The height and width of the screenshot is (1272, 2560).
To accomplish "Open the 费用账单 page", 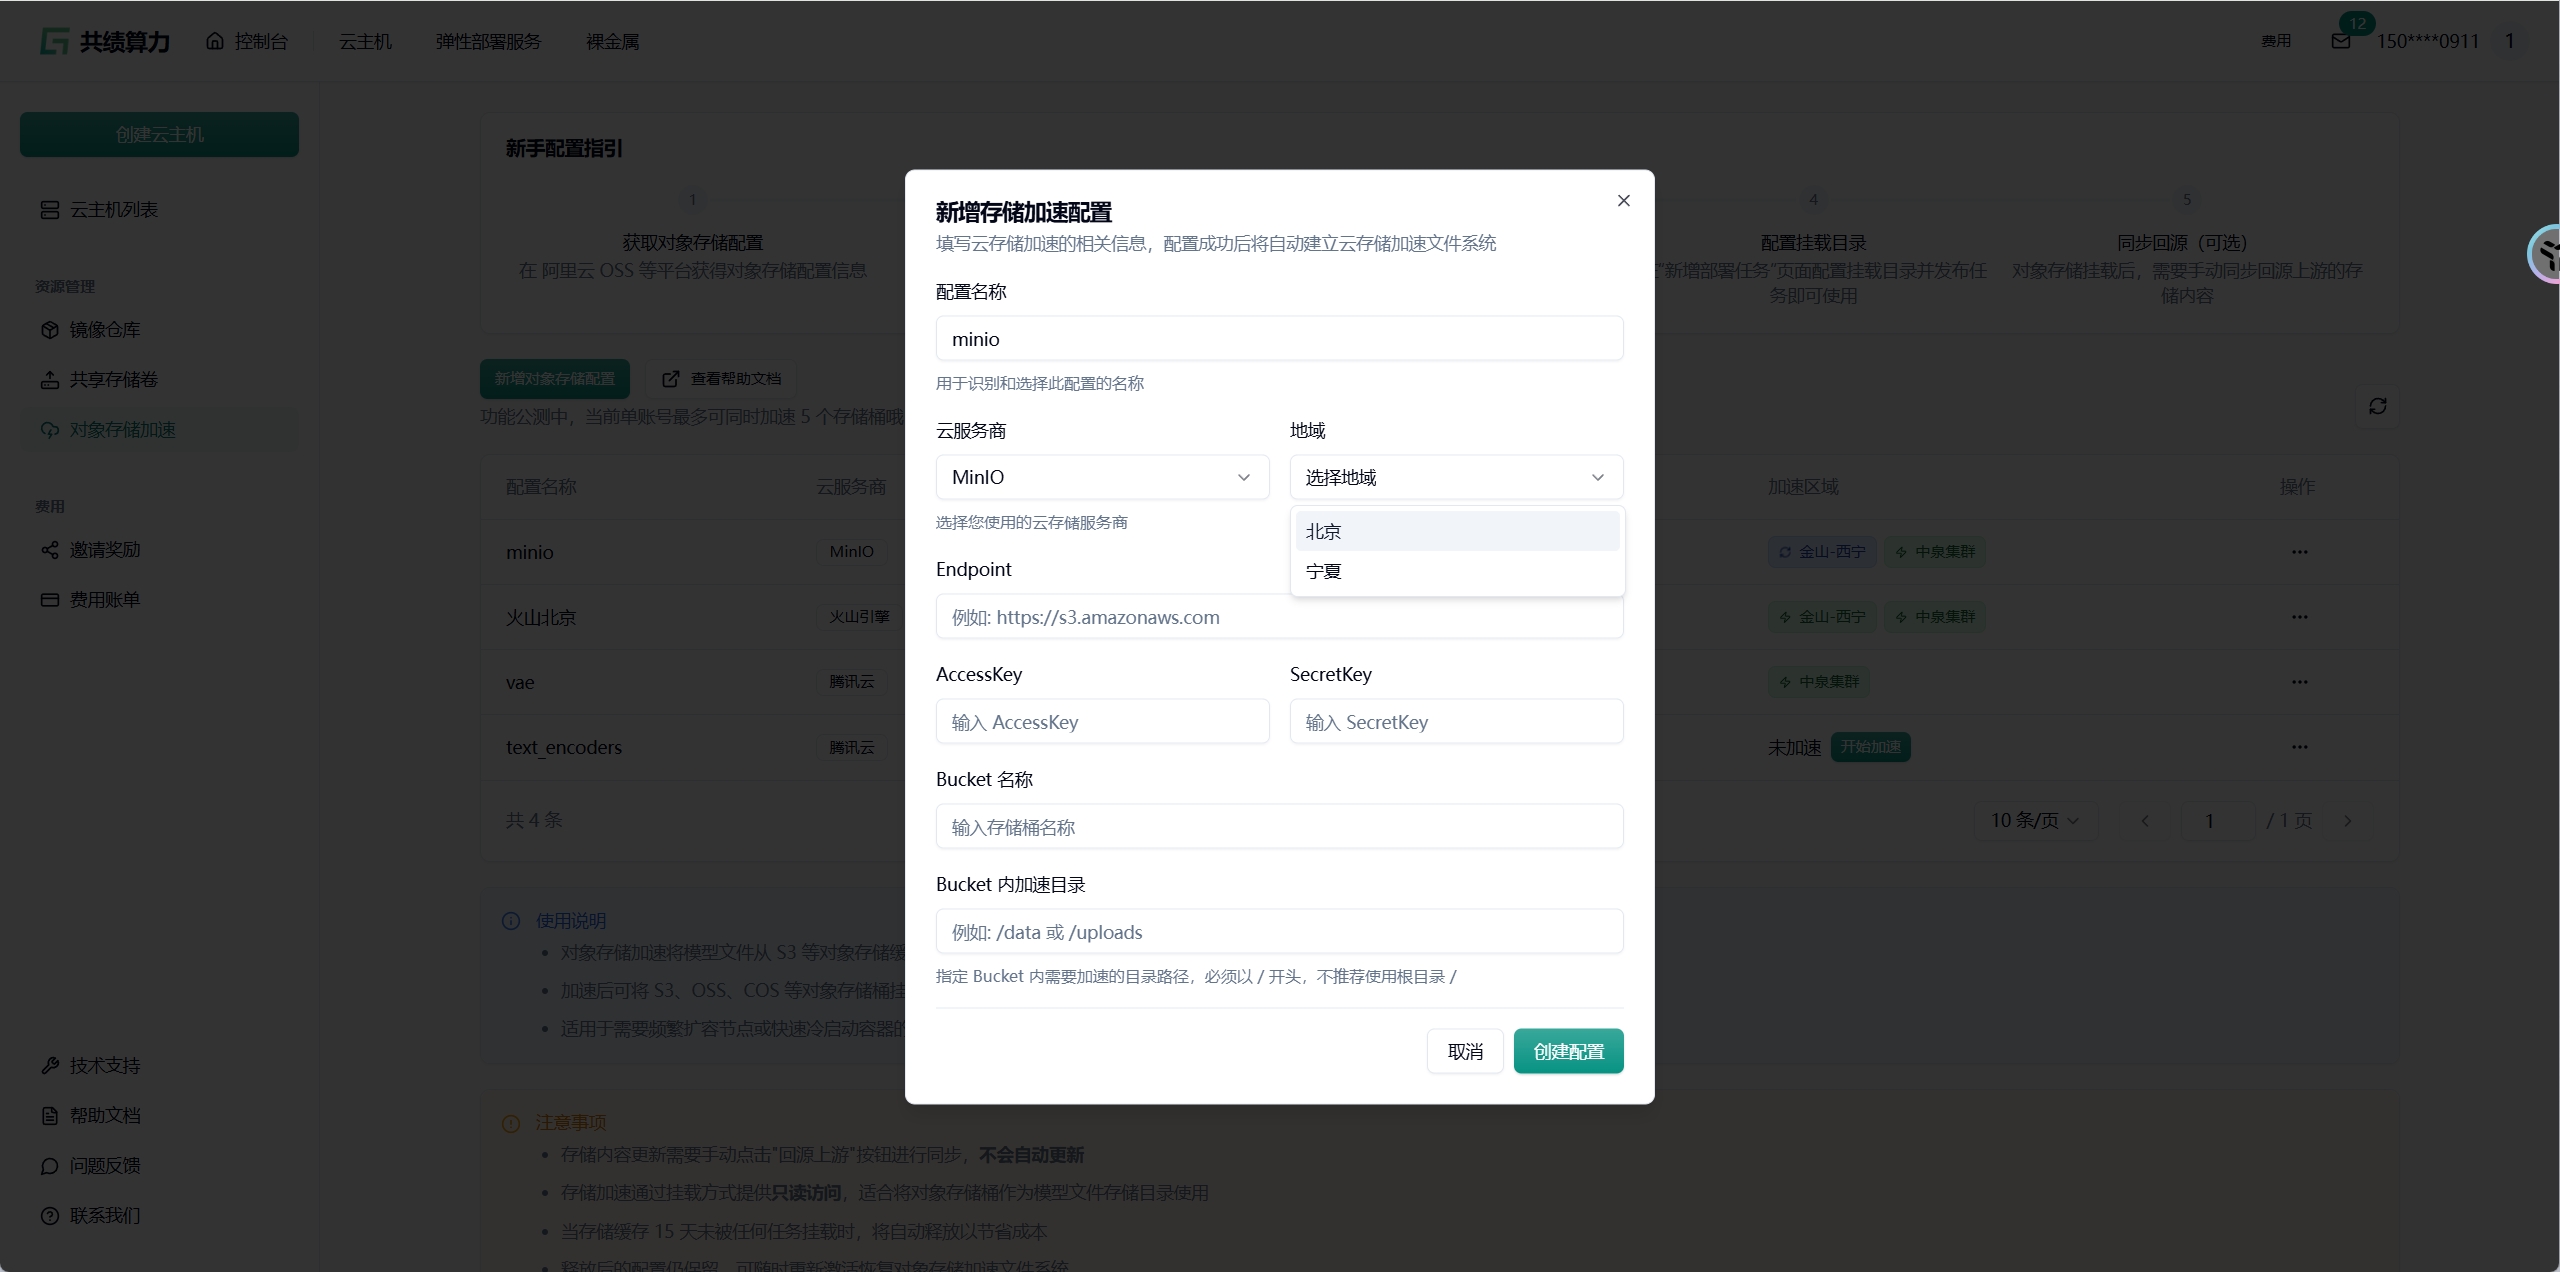I will 104,600.
